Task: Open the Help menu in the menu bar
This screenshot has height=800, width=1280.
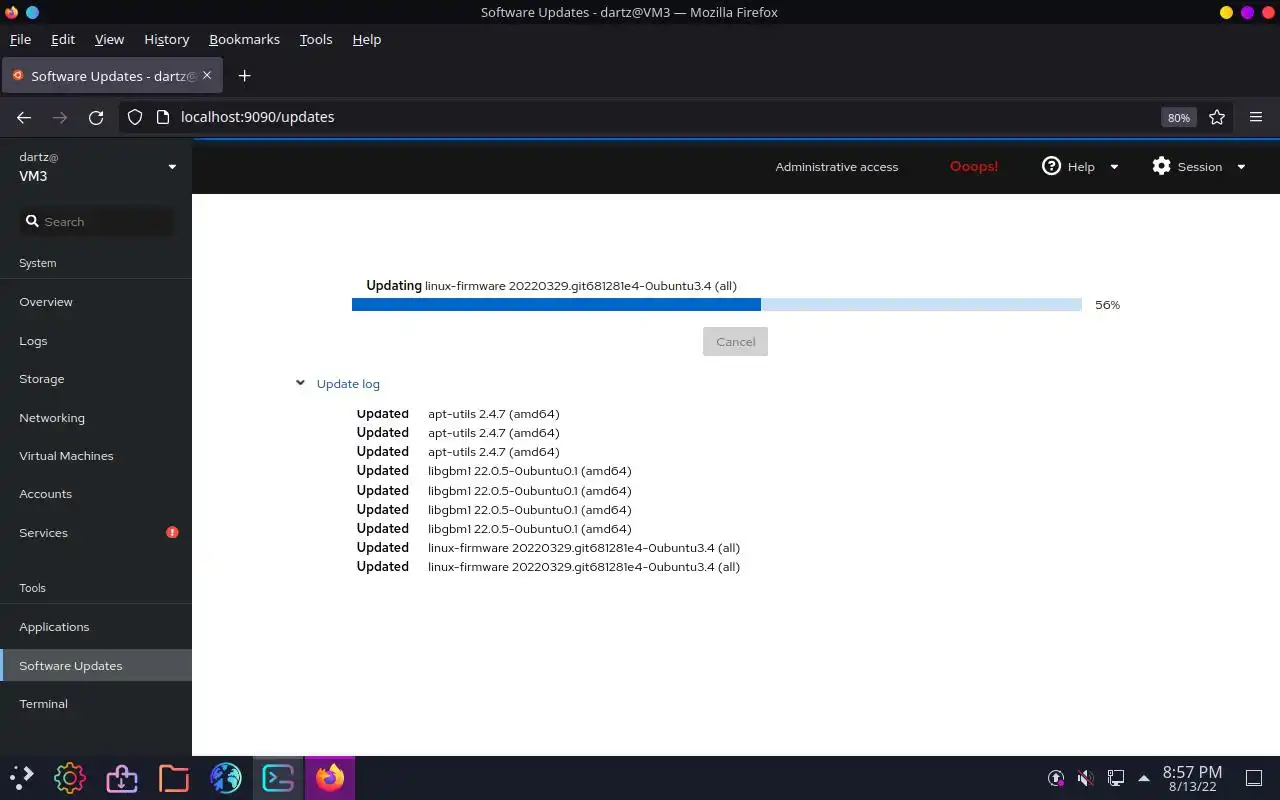Action: tap(367, 39)
